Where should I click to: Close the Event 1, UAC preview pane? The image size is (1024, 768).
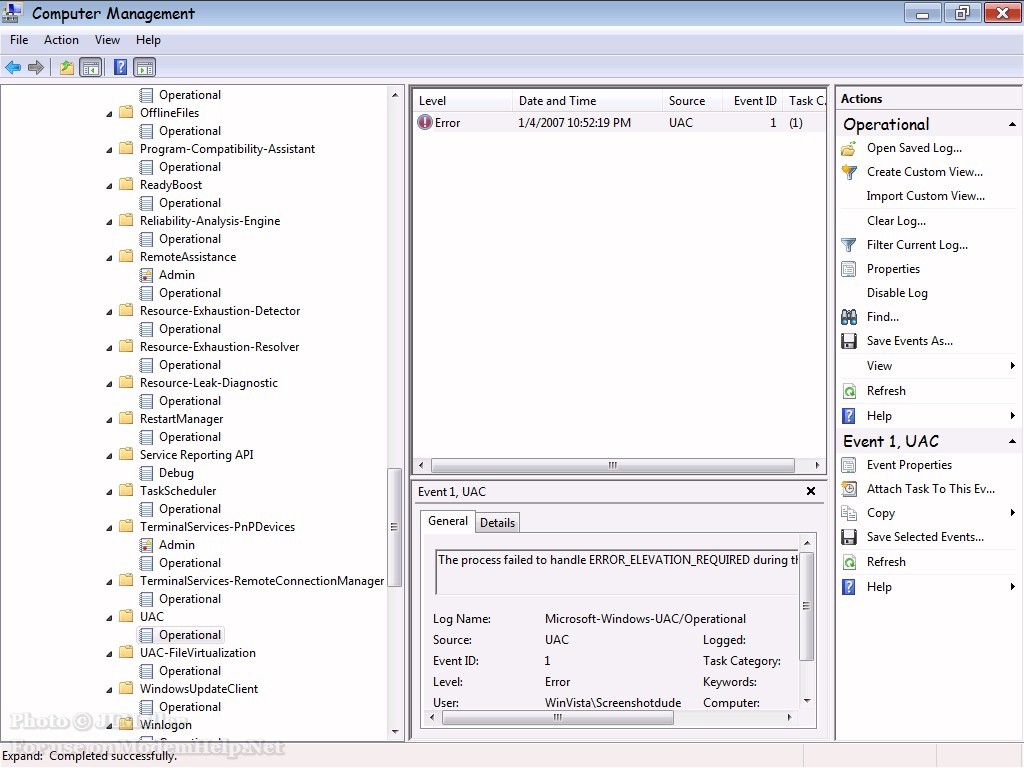point(810,491)
